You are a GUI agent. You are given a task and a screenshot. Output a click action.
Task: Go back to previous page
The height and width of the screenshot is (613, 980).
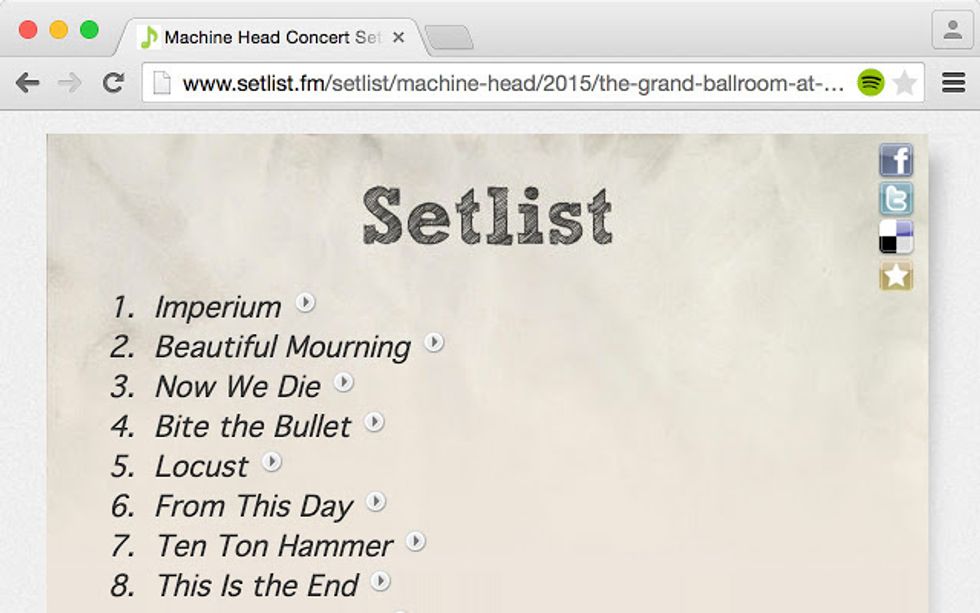click(27, 83)
